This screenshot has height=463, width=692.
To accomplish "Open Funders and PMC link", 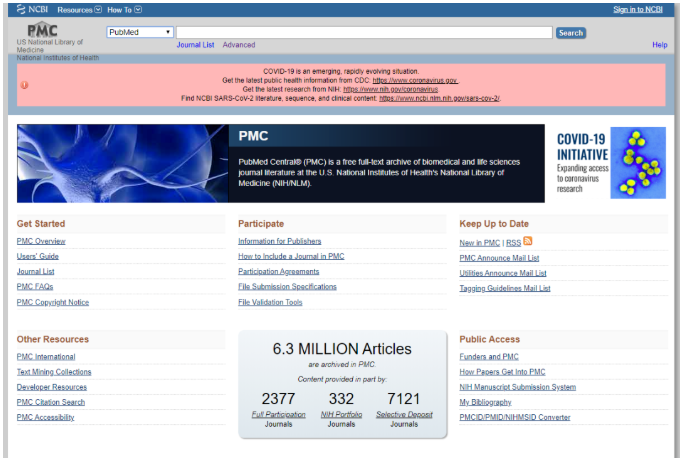I will click(x=489, y=357).
